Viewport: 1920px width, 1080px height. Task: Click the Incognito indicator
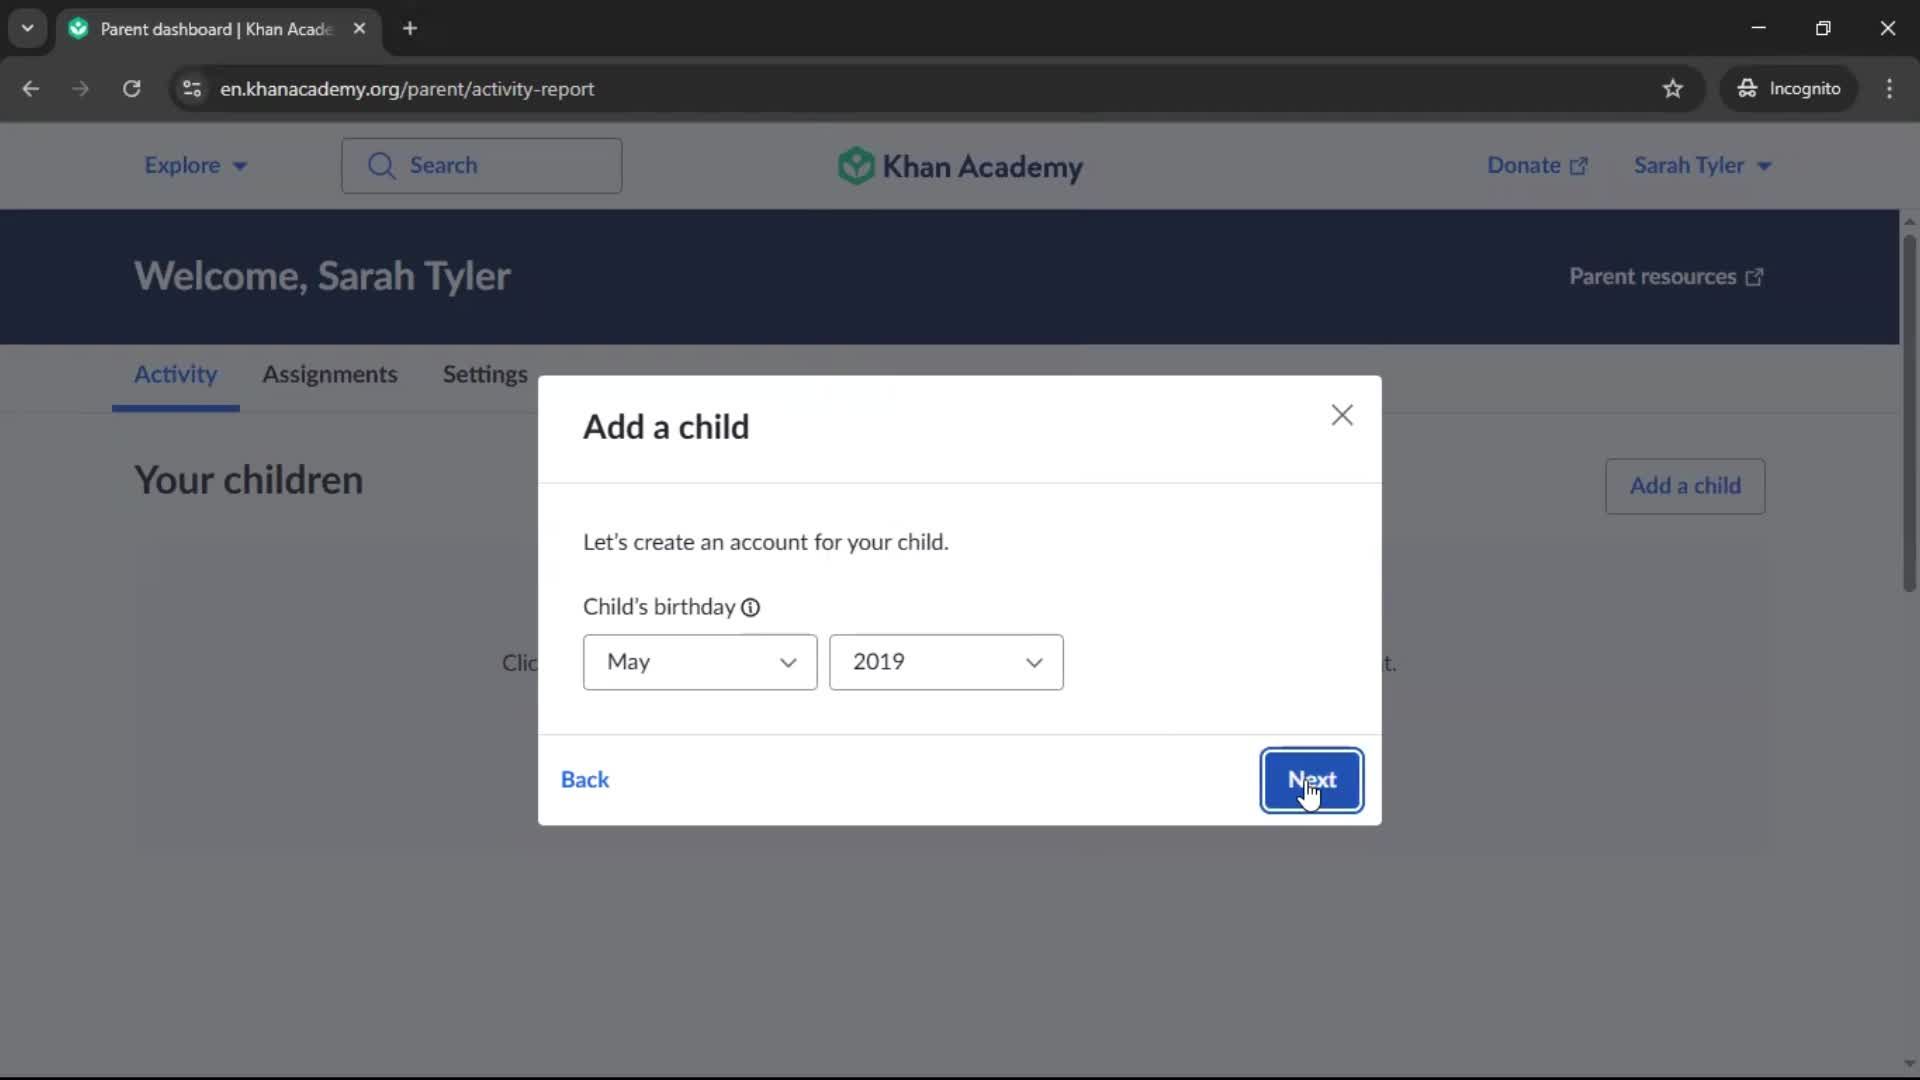point(1790,89)
